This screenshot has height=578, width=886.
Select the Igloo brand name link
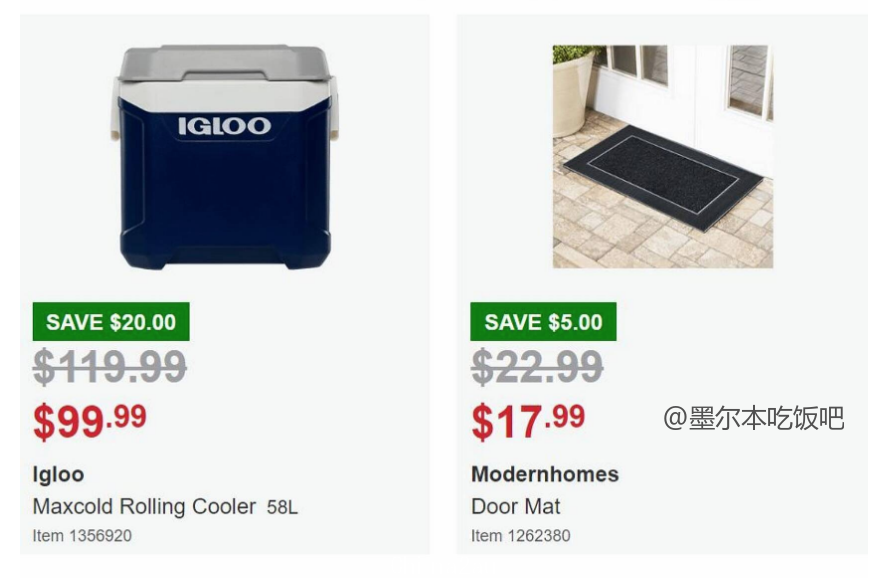tap(58, 474)
